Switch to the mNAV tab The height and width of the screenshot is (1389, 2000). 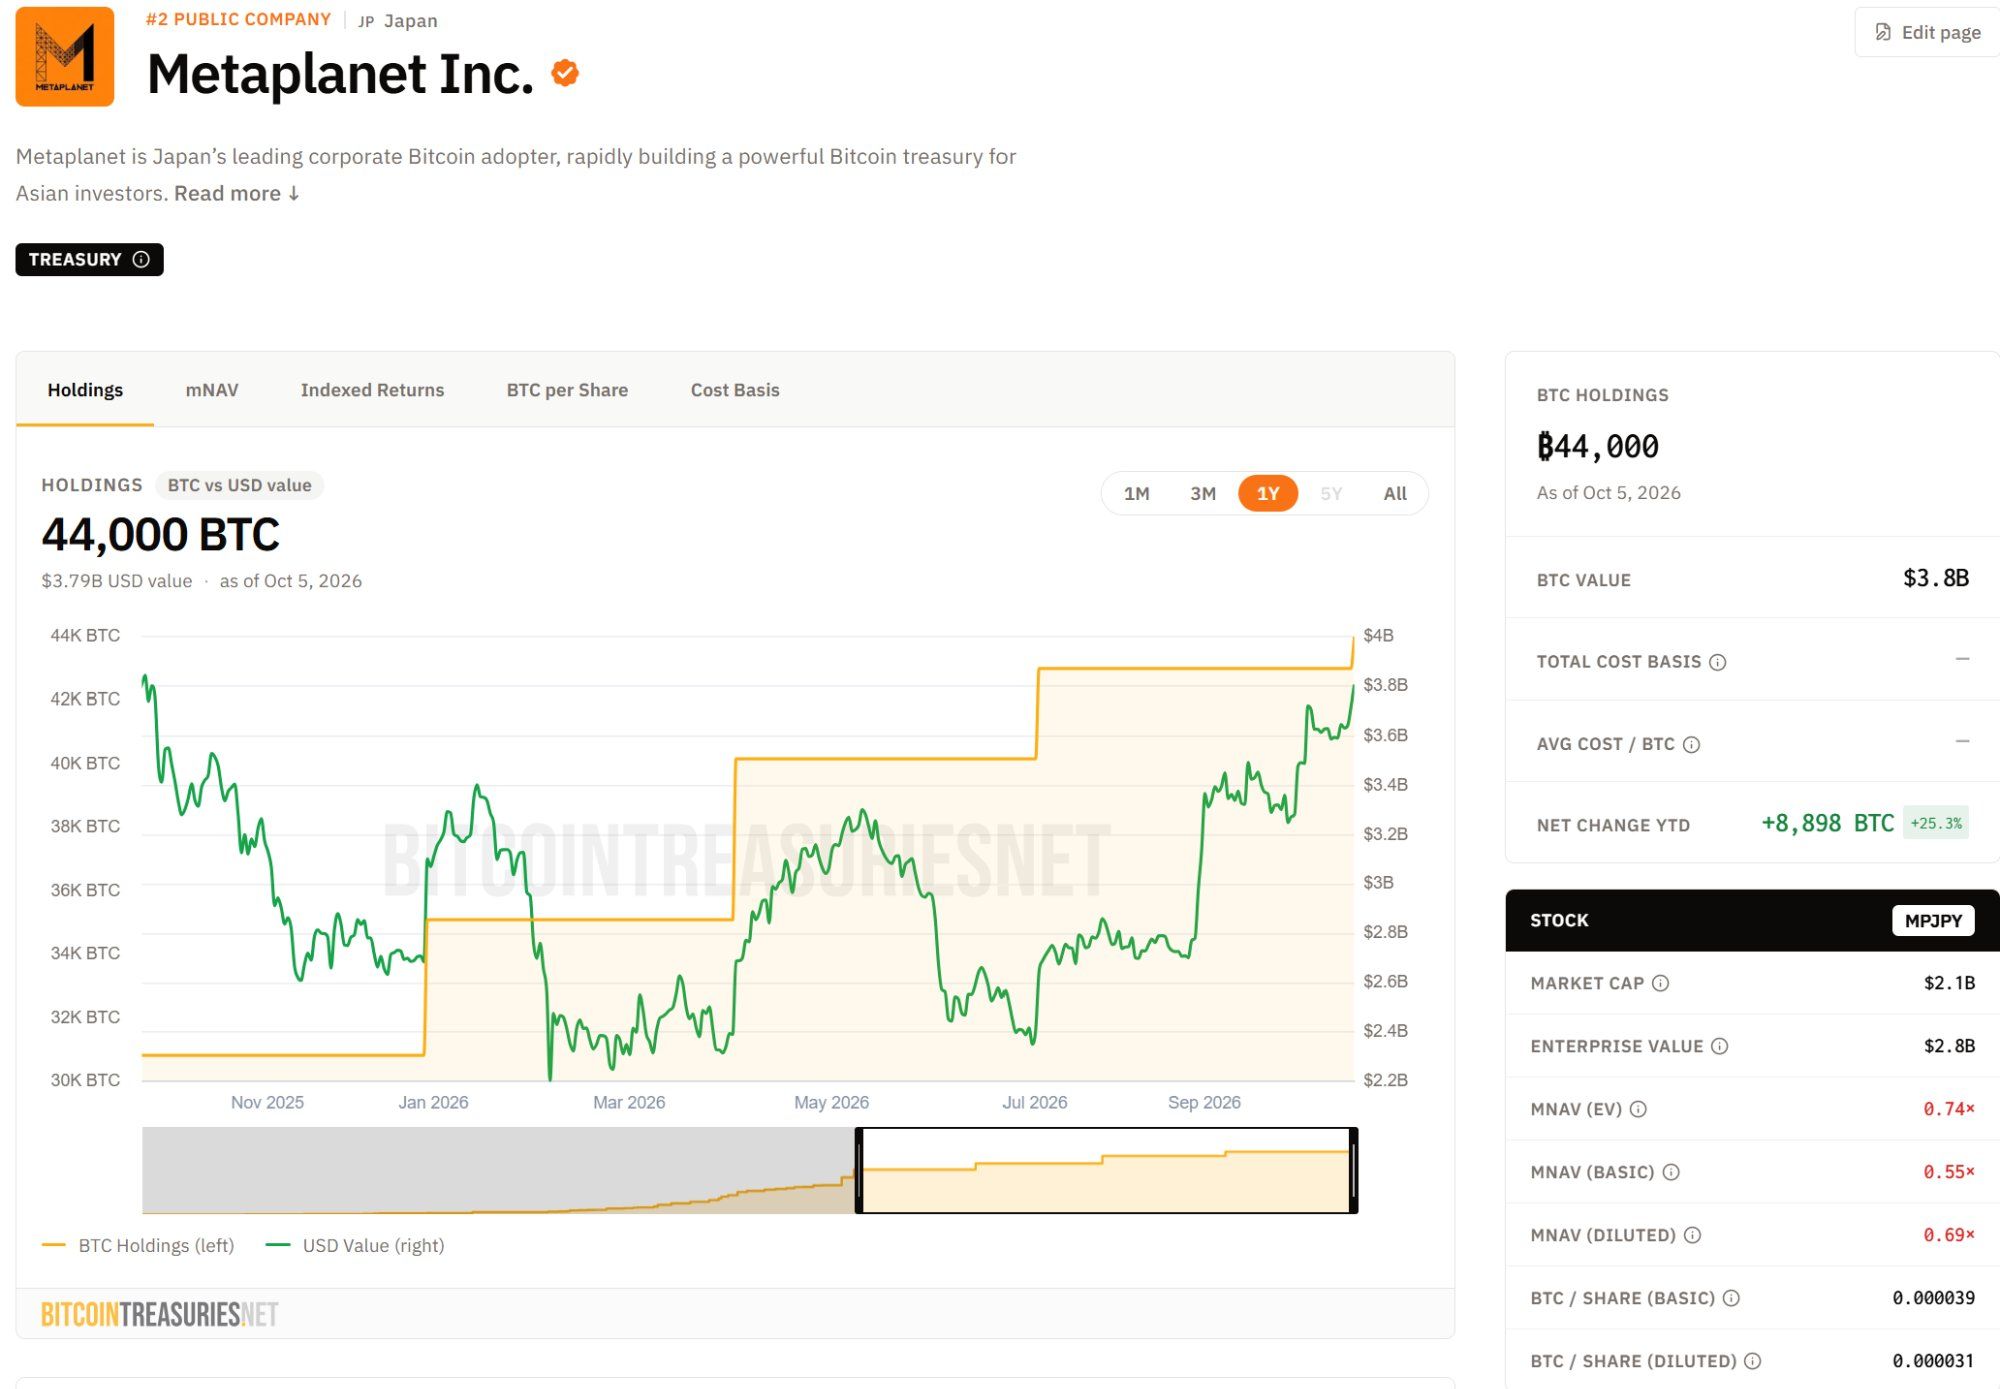click(212, 390)
